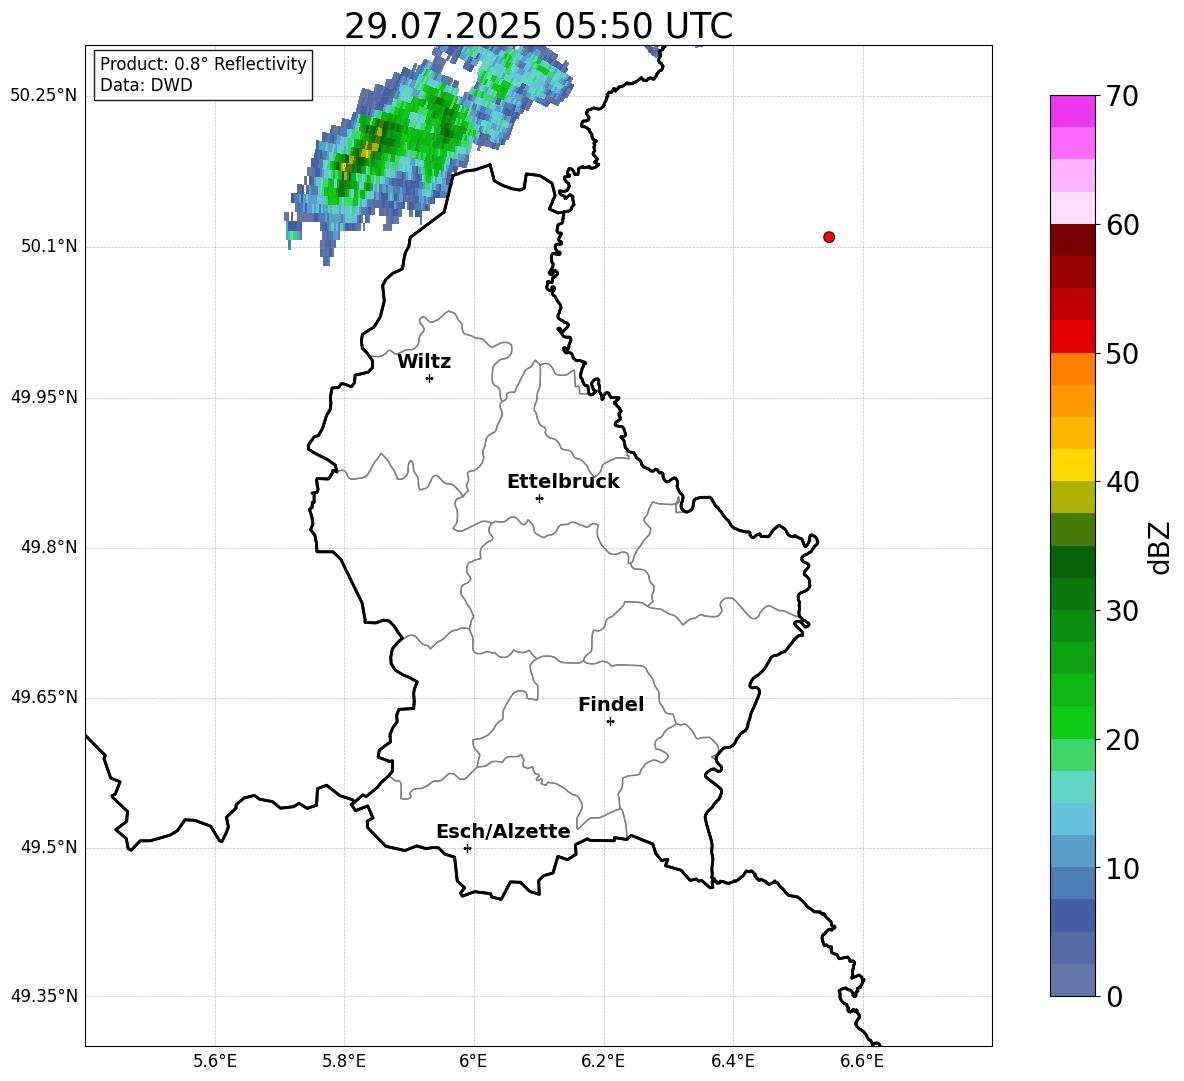Click the 50.25°N latitude label
Viewport: 1184px width, 1081px height.
pyautogui.click(x=44, y=96)
